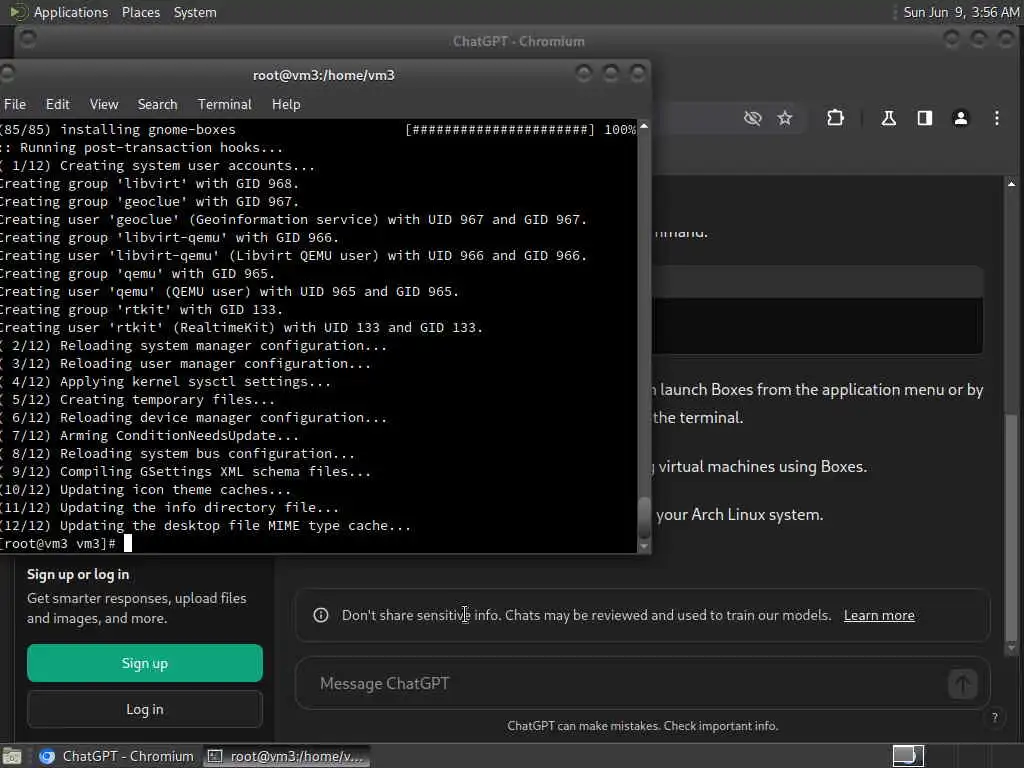
Task: Click the 'Compiling GSettings XML schema files' line
Action: pos(186,472)
